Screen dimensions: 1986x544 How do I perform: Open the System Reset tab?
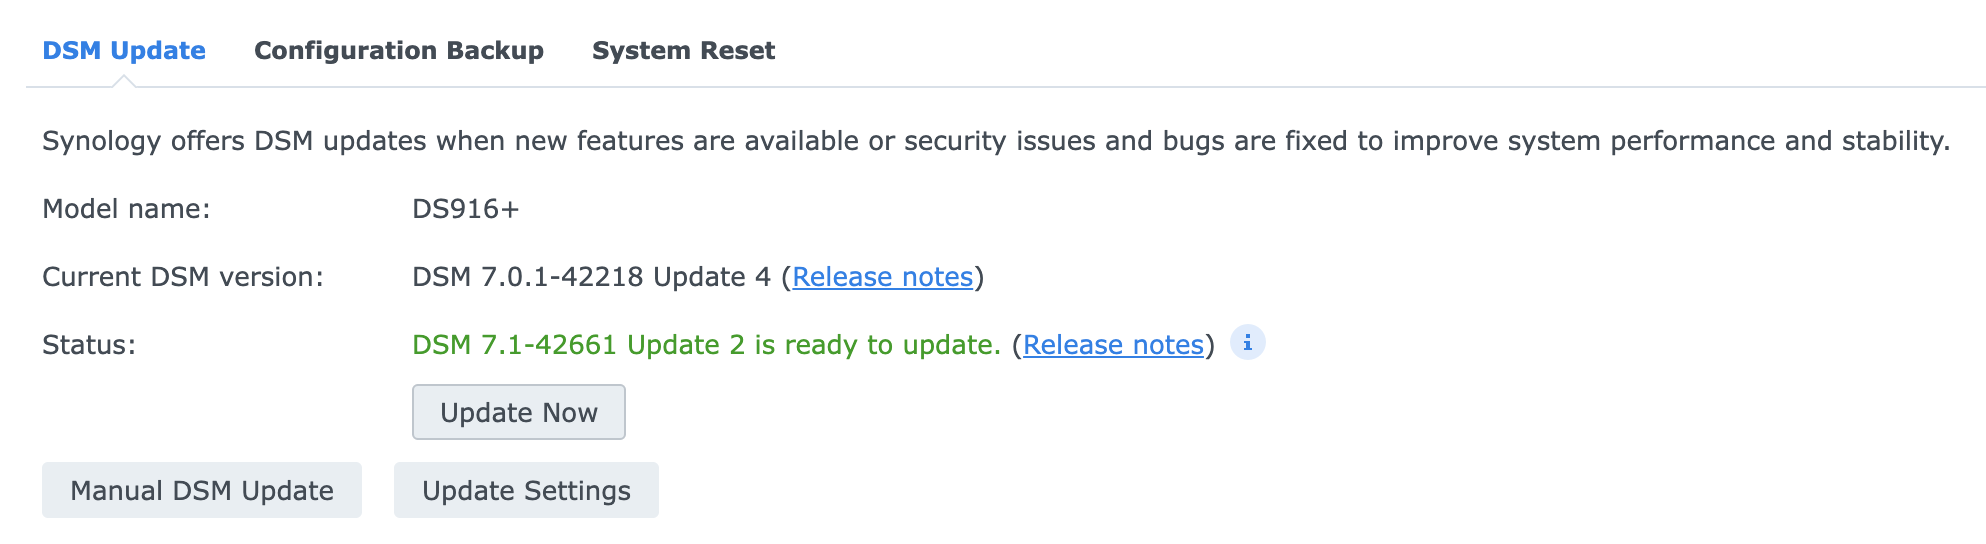pos(683,50)
